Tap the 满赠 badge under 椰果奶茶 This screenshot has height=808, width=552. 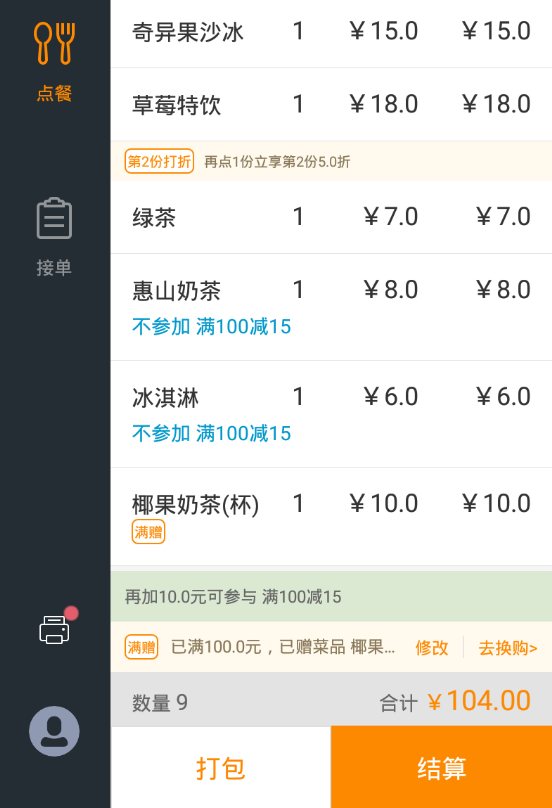(148, 532)
